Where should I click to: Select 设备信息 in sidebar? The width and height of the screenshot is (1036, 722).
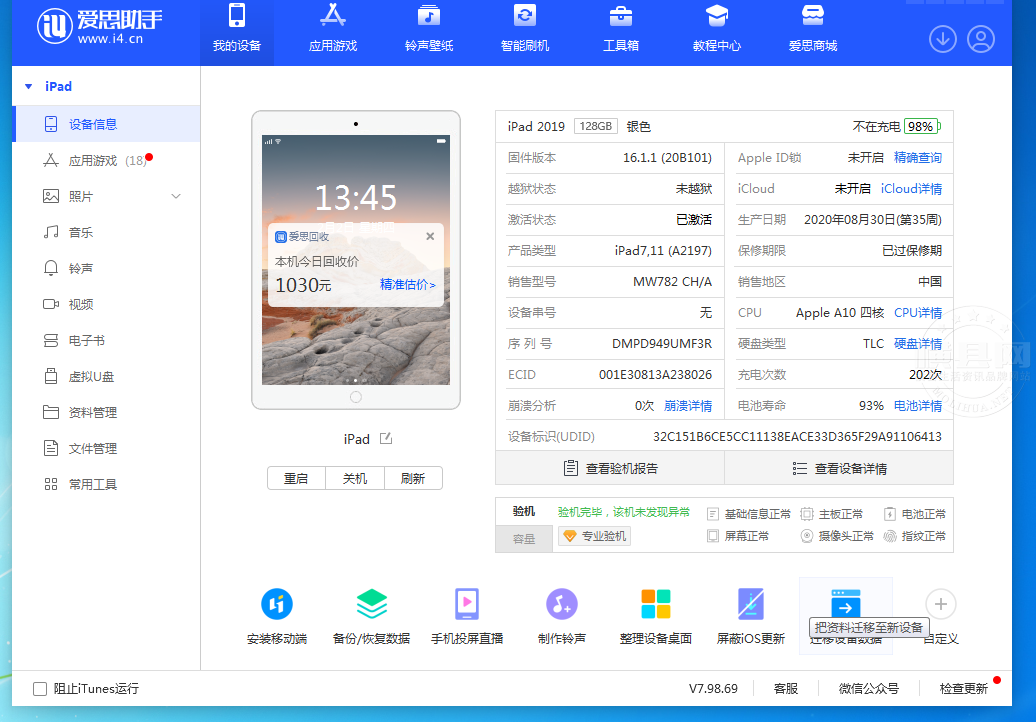click(106, 124)
